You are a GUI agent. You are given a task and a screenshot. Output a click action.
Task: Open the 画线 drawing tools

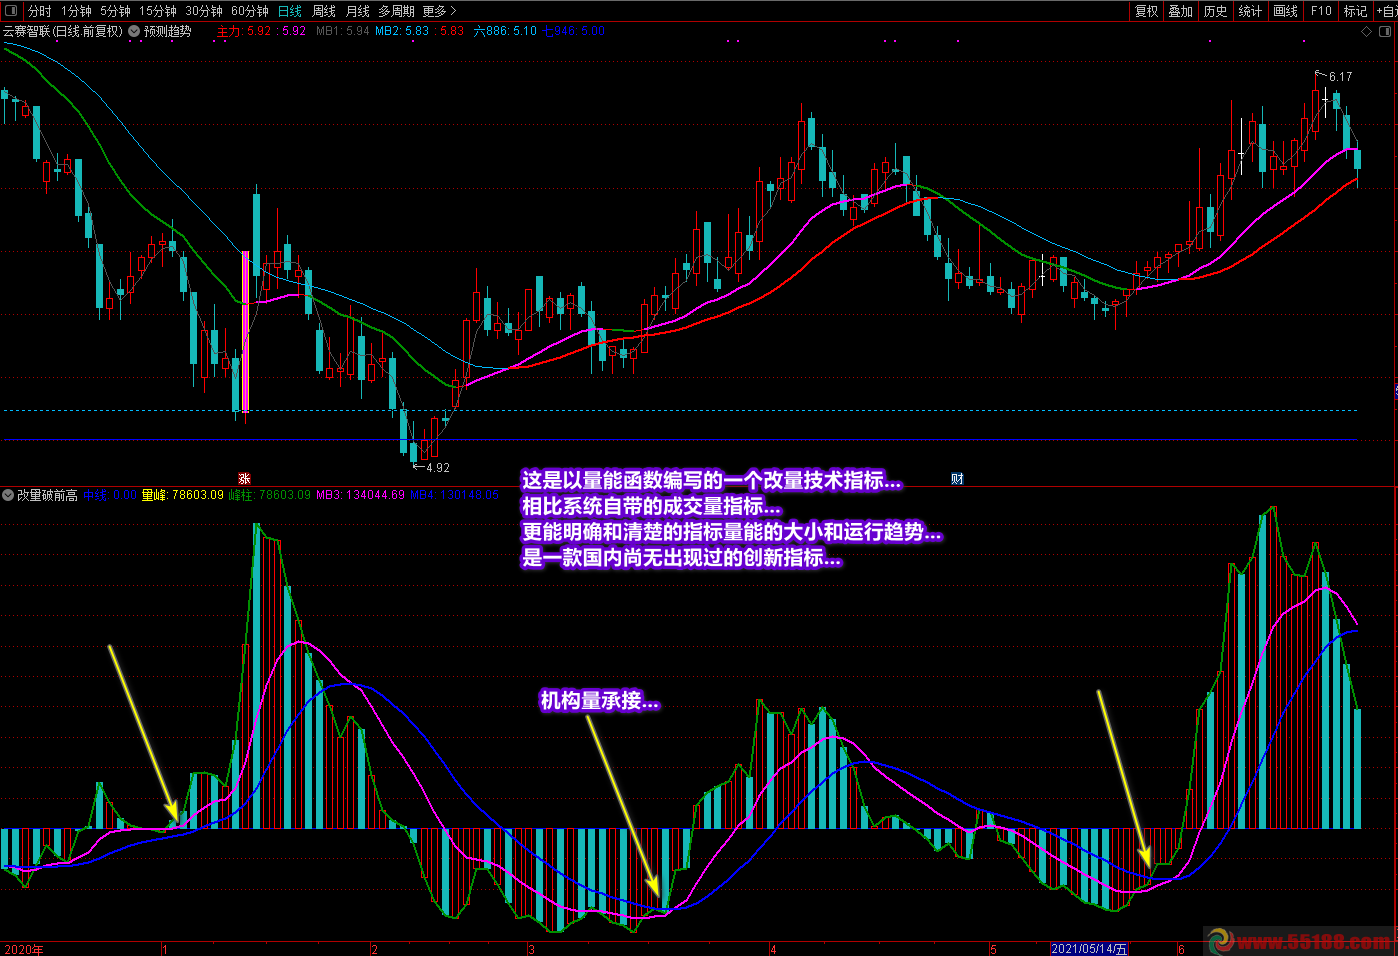tap(1285, 11)
